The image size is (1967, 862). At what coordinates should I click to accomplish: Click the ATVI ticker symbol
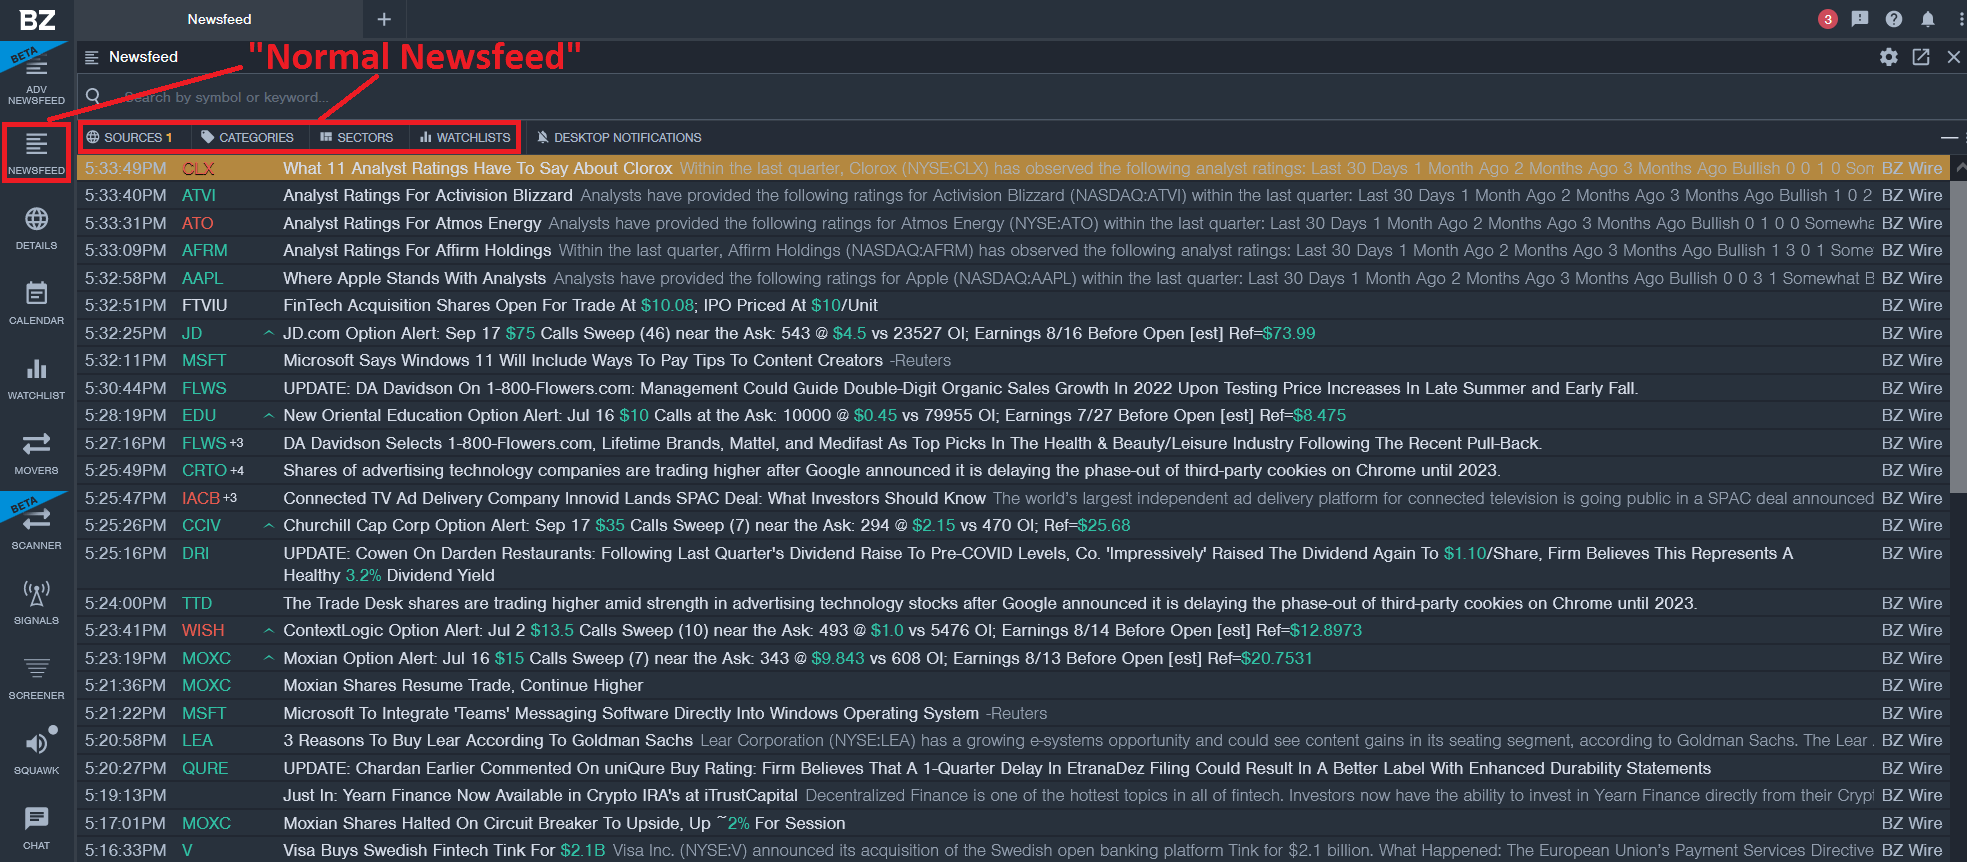click(x=199, y=195)
